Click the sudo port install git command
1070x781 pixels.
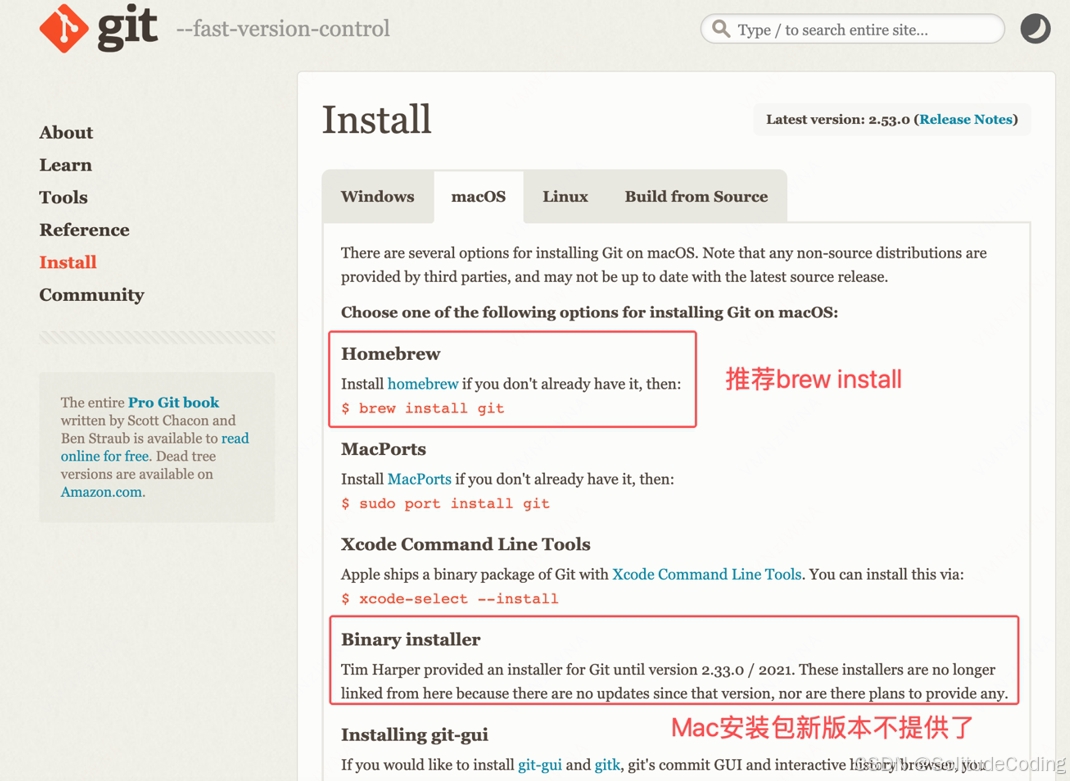[446, 504]
